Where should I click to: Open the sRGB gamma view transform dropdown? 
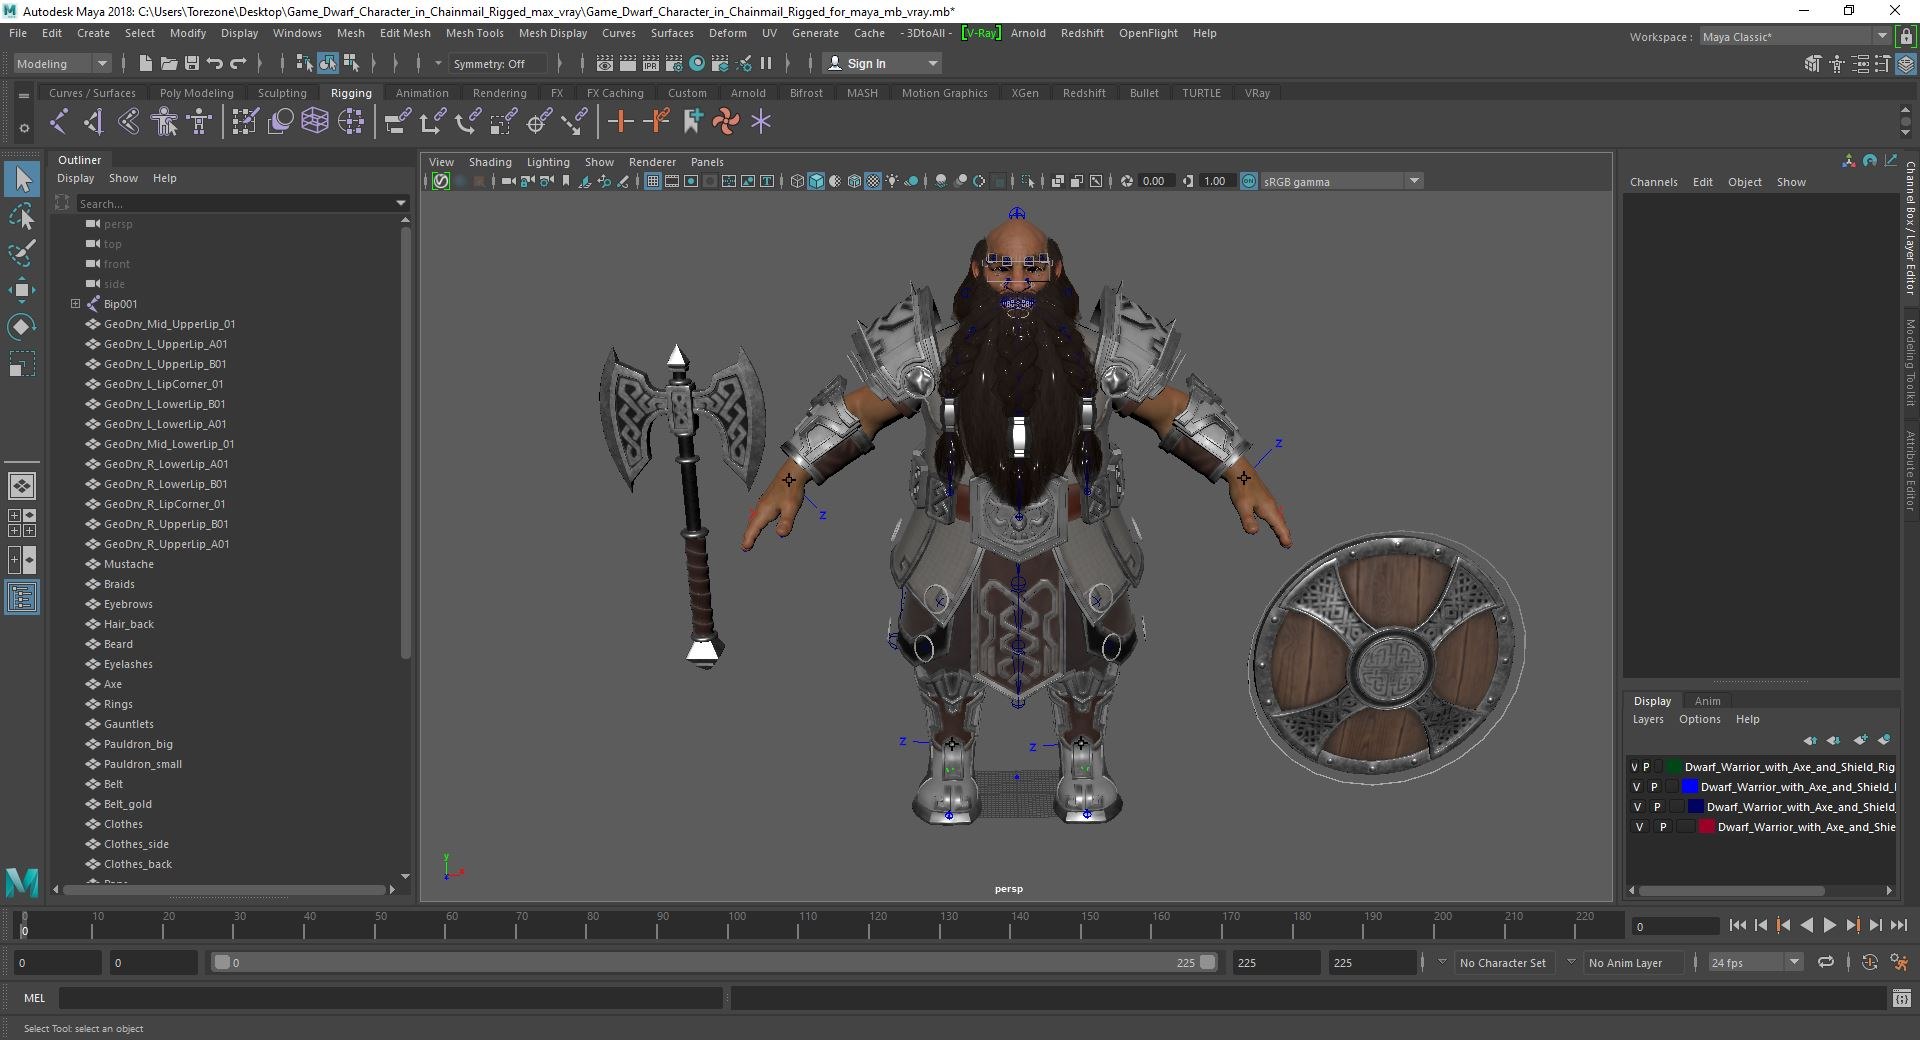coord(1342,181)
